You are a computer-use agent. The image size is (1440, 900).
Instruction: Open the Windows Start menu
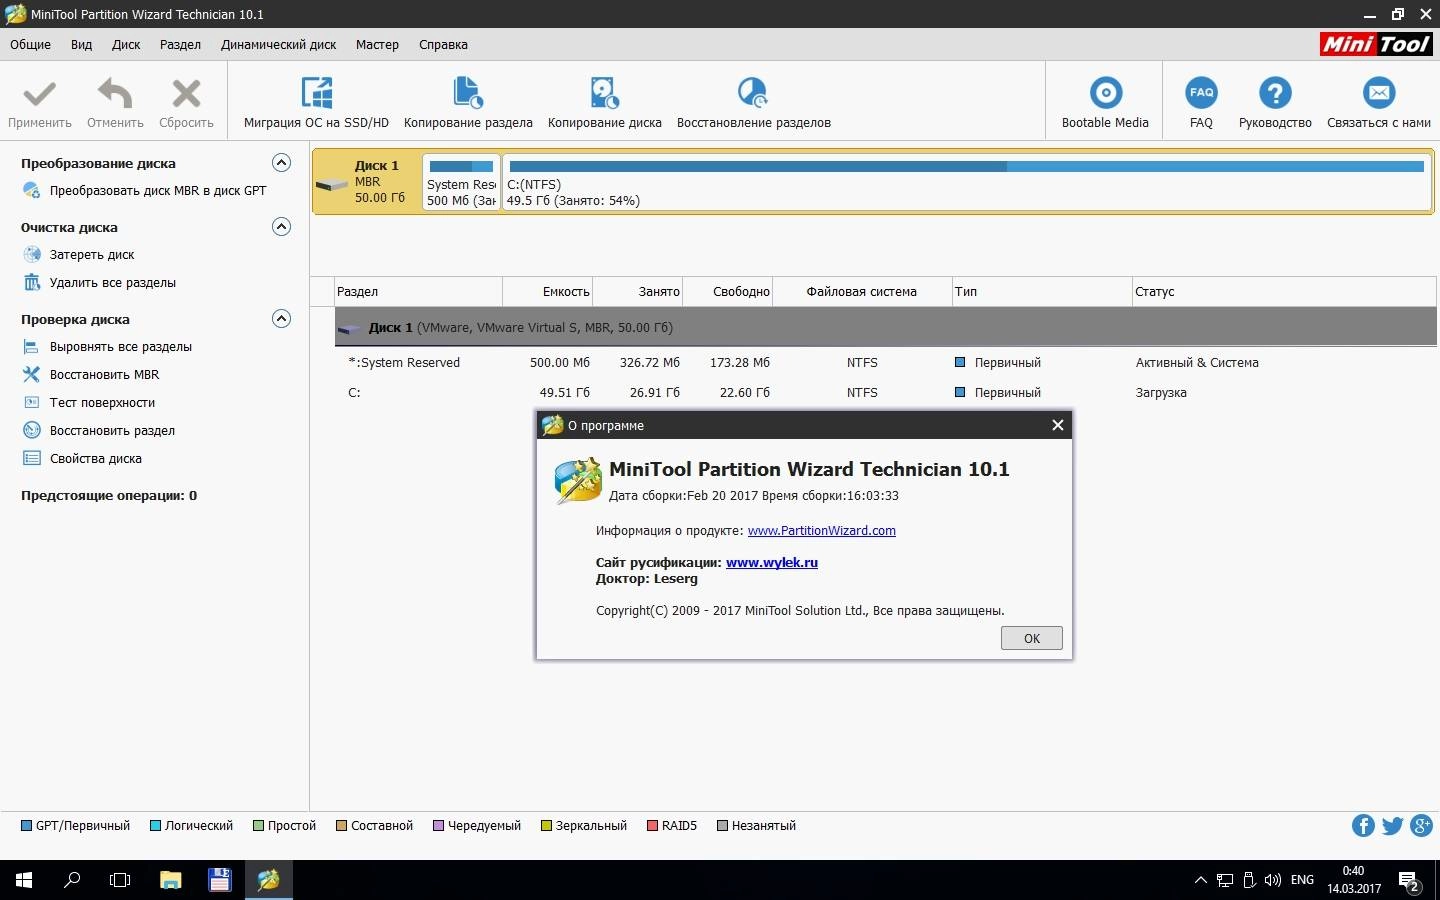[x=24, y=880]
